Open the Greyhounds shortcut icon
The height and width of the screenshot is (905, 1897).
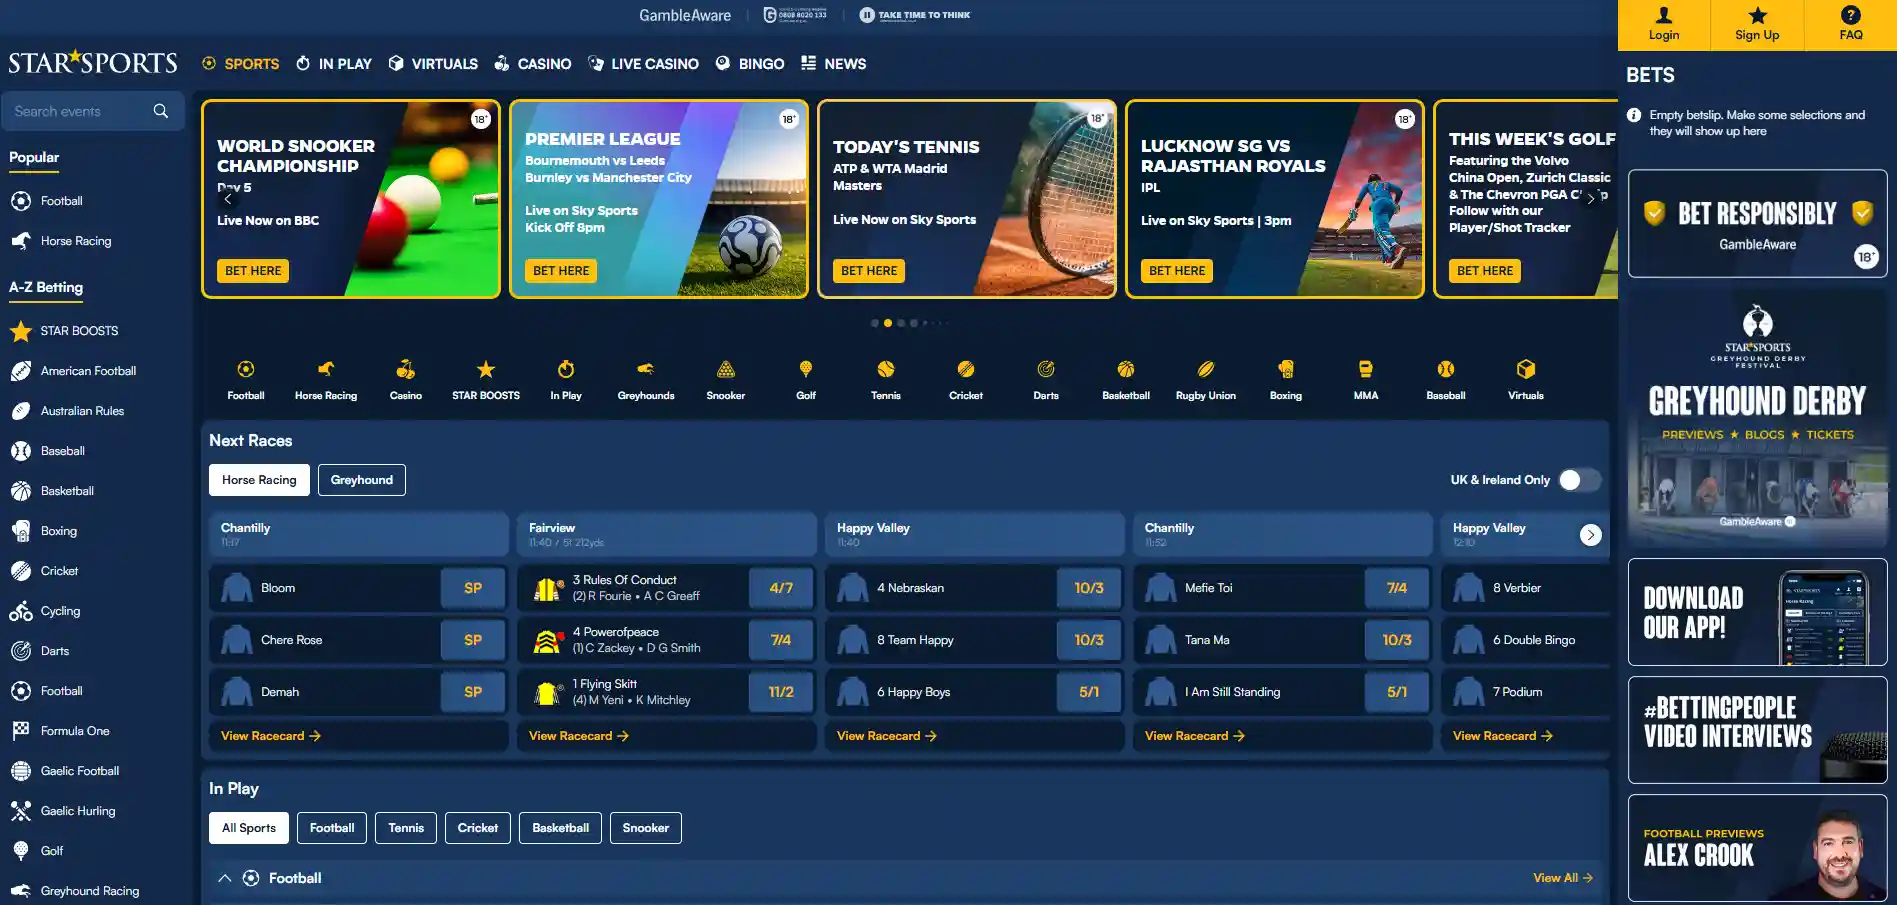pos(646,370)
